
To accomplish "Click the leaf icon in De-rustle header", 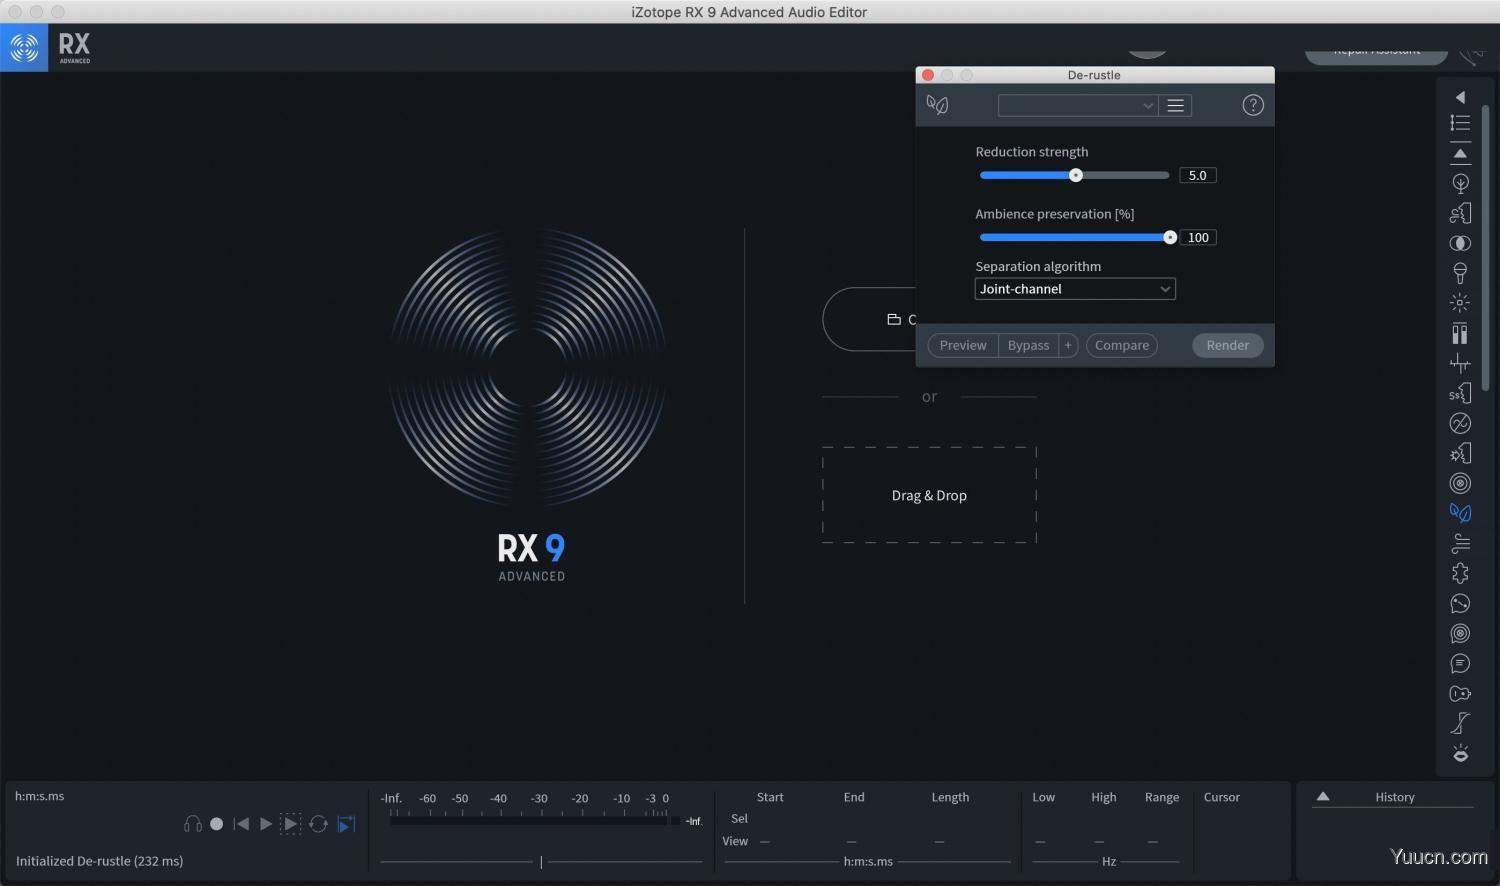I will pyautogui.click(x=937, y=105).
